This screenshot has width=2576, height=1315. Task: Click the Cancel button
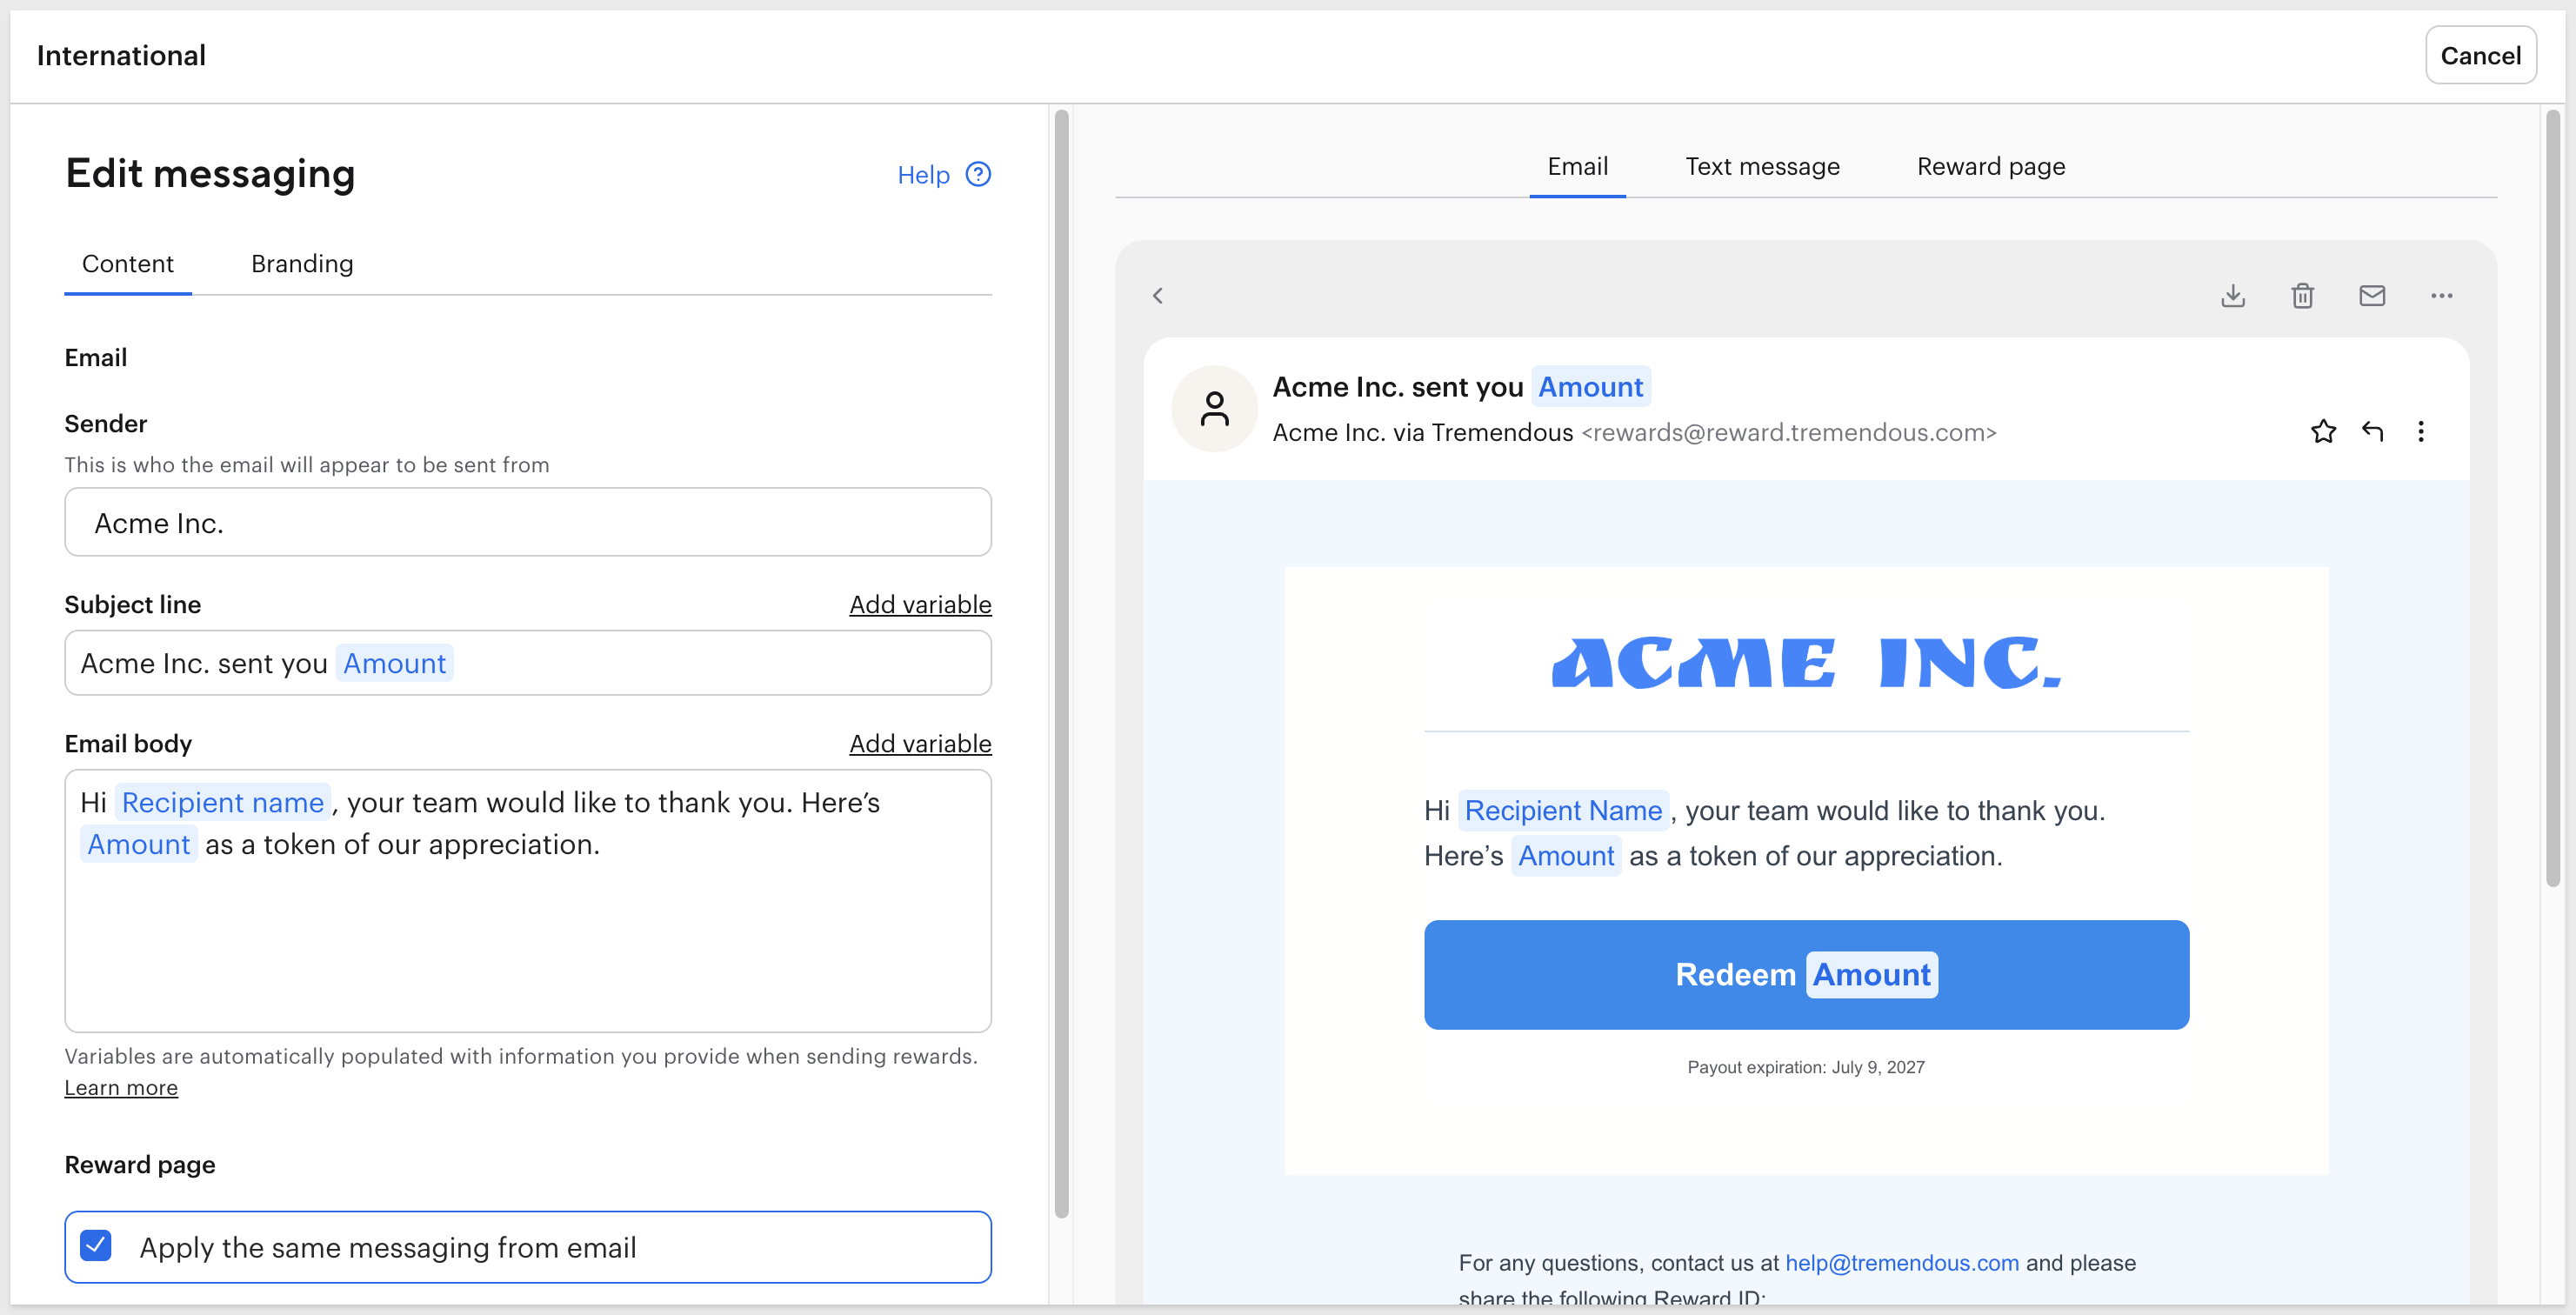pos(2481,55)
